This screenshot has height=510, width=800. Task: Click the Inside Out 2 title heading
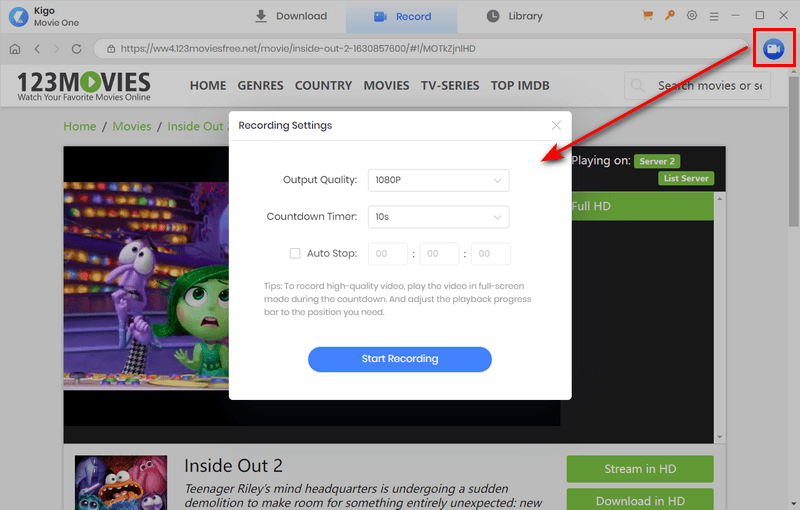pyautogui.click(x=233, y=466)
